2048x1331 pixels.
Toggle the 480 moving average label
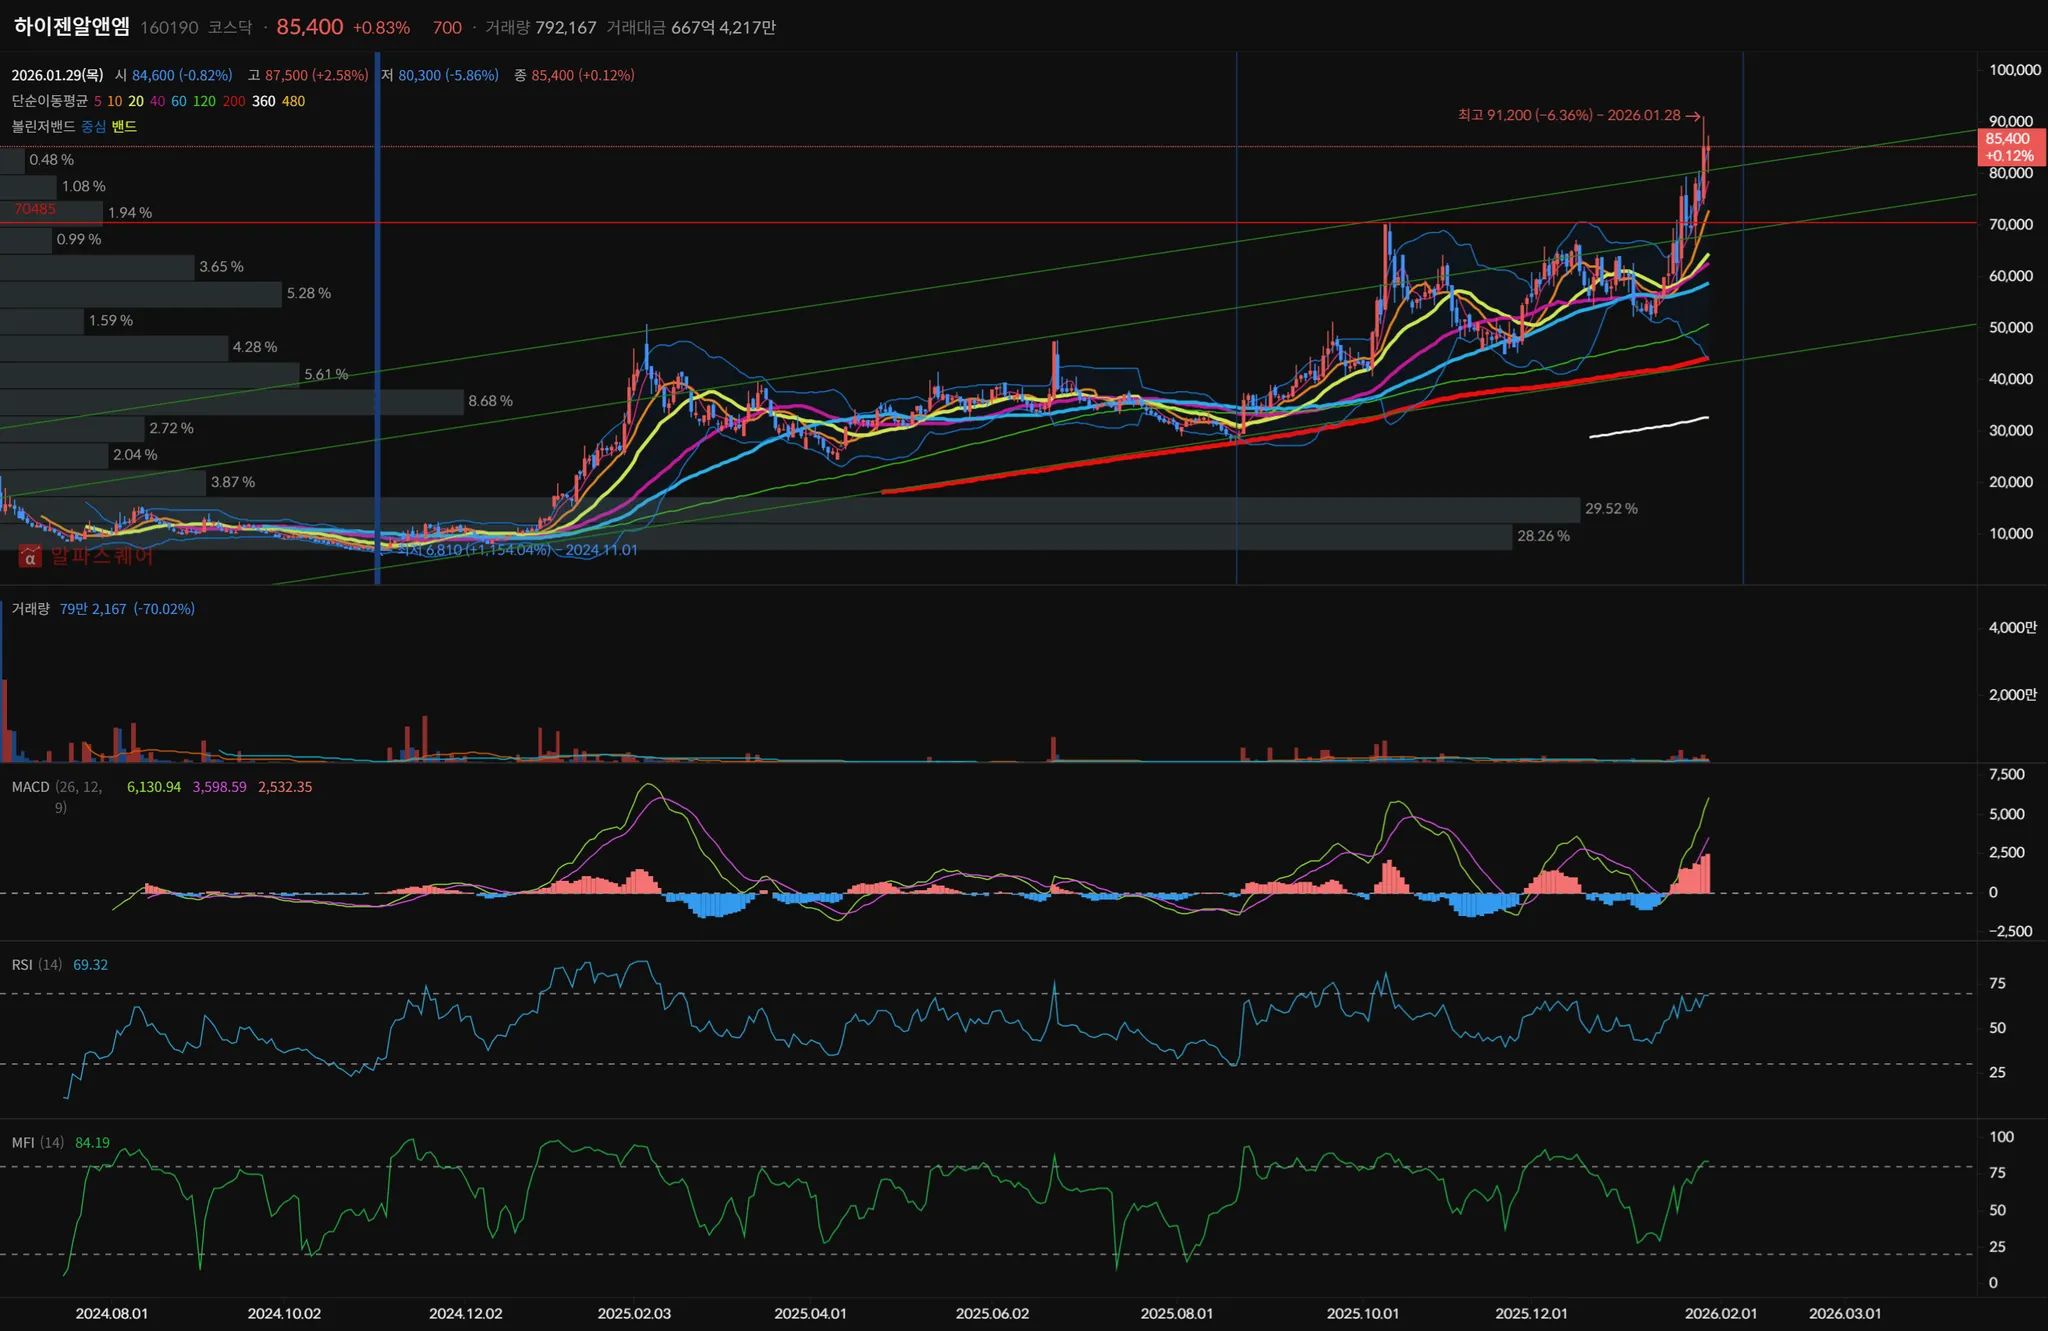click(x=293, y=101)
